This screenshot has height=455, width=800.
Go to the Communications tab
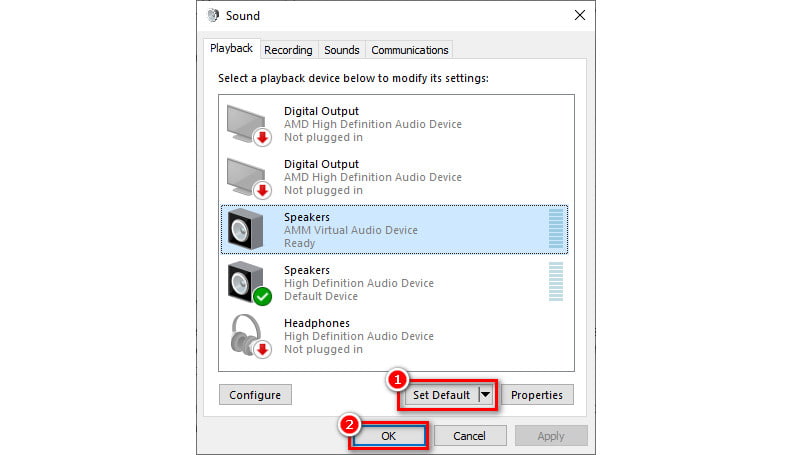[x=409, y=50]
